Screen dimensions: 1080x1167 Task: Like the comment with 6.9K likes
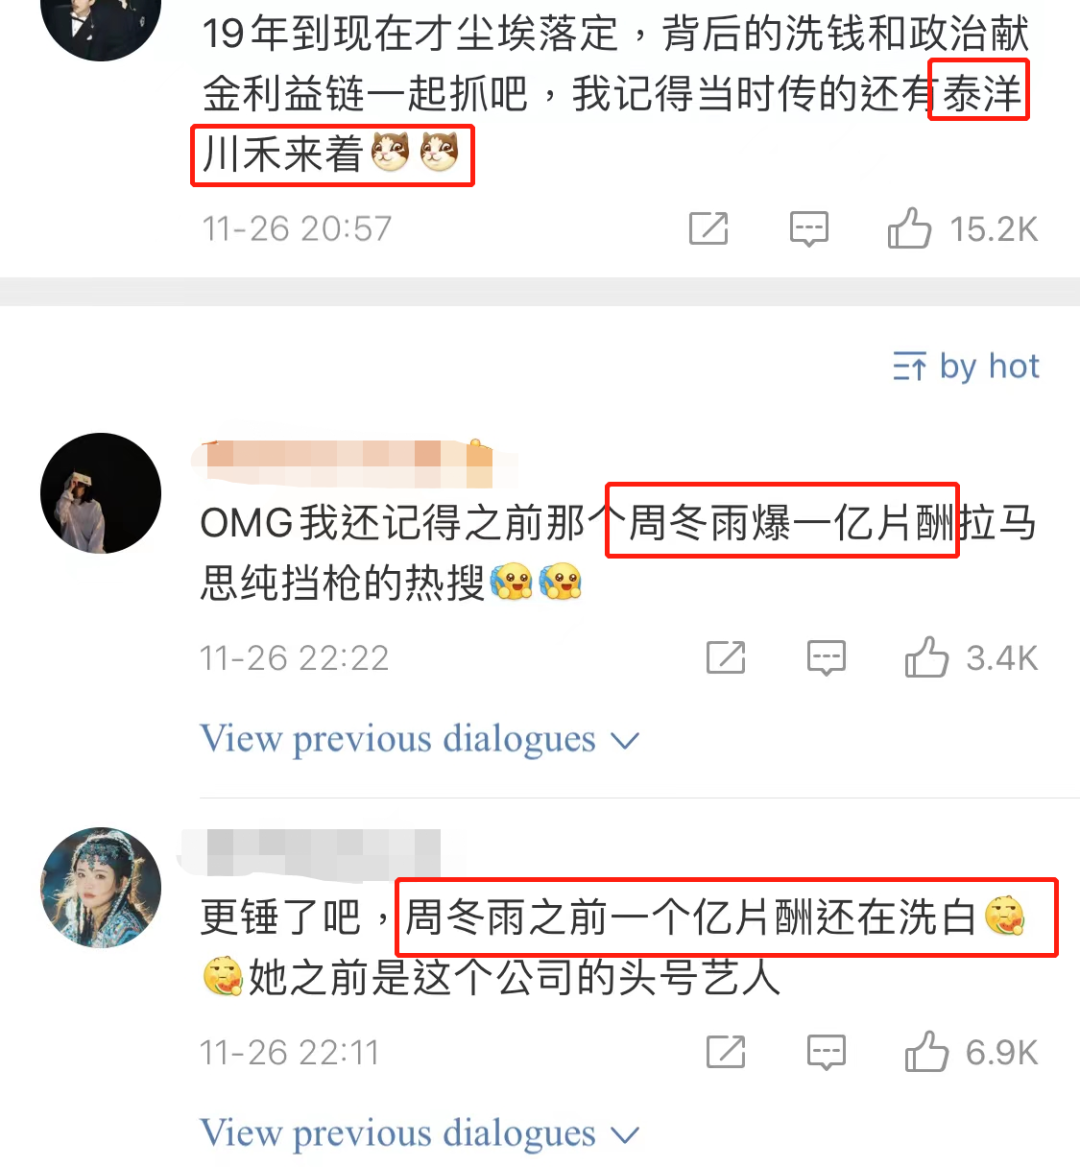coord(926,1052)
